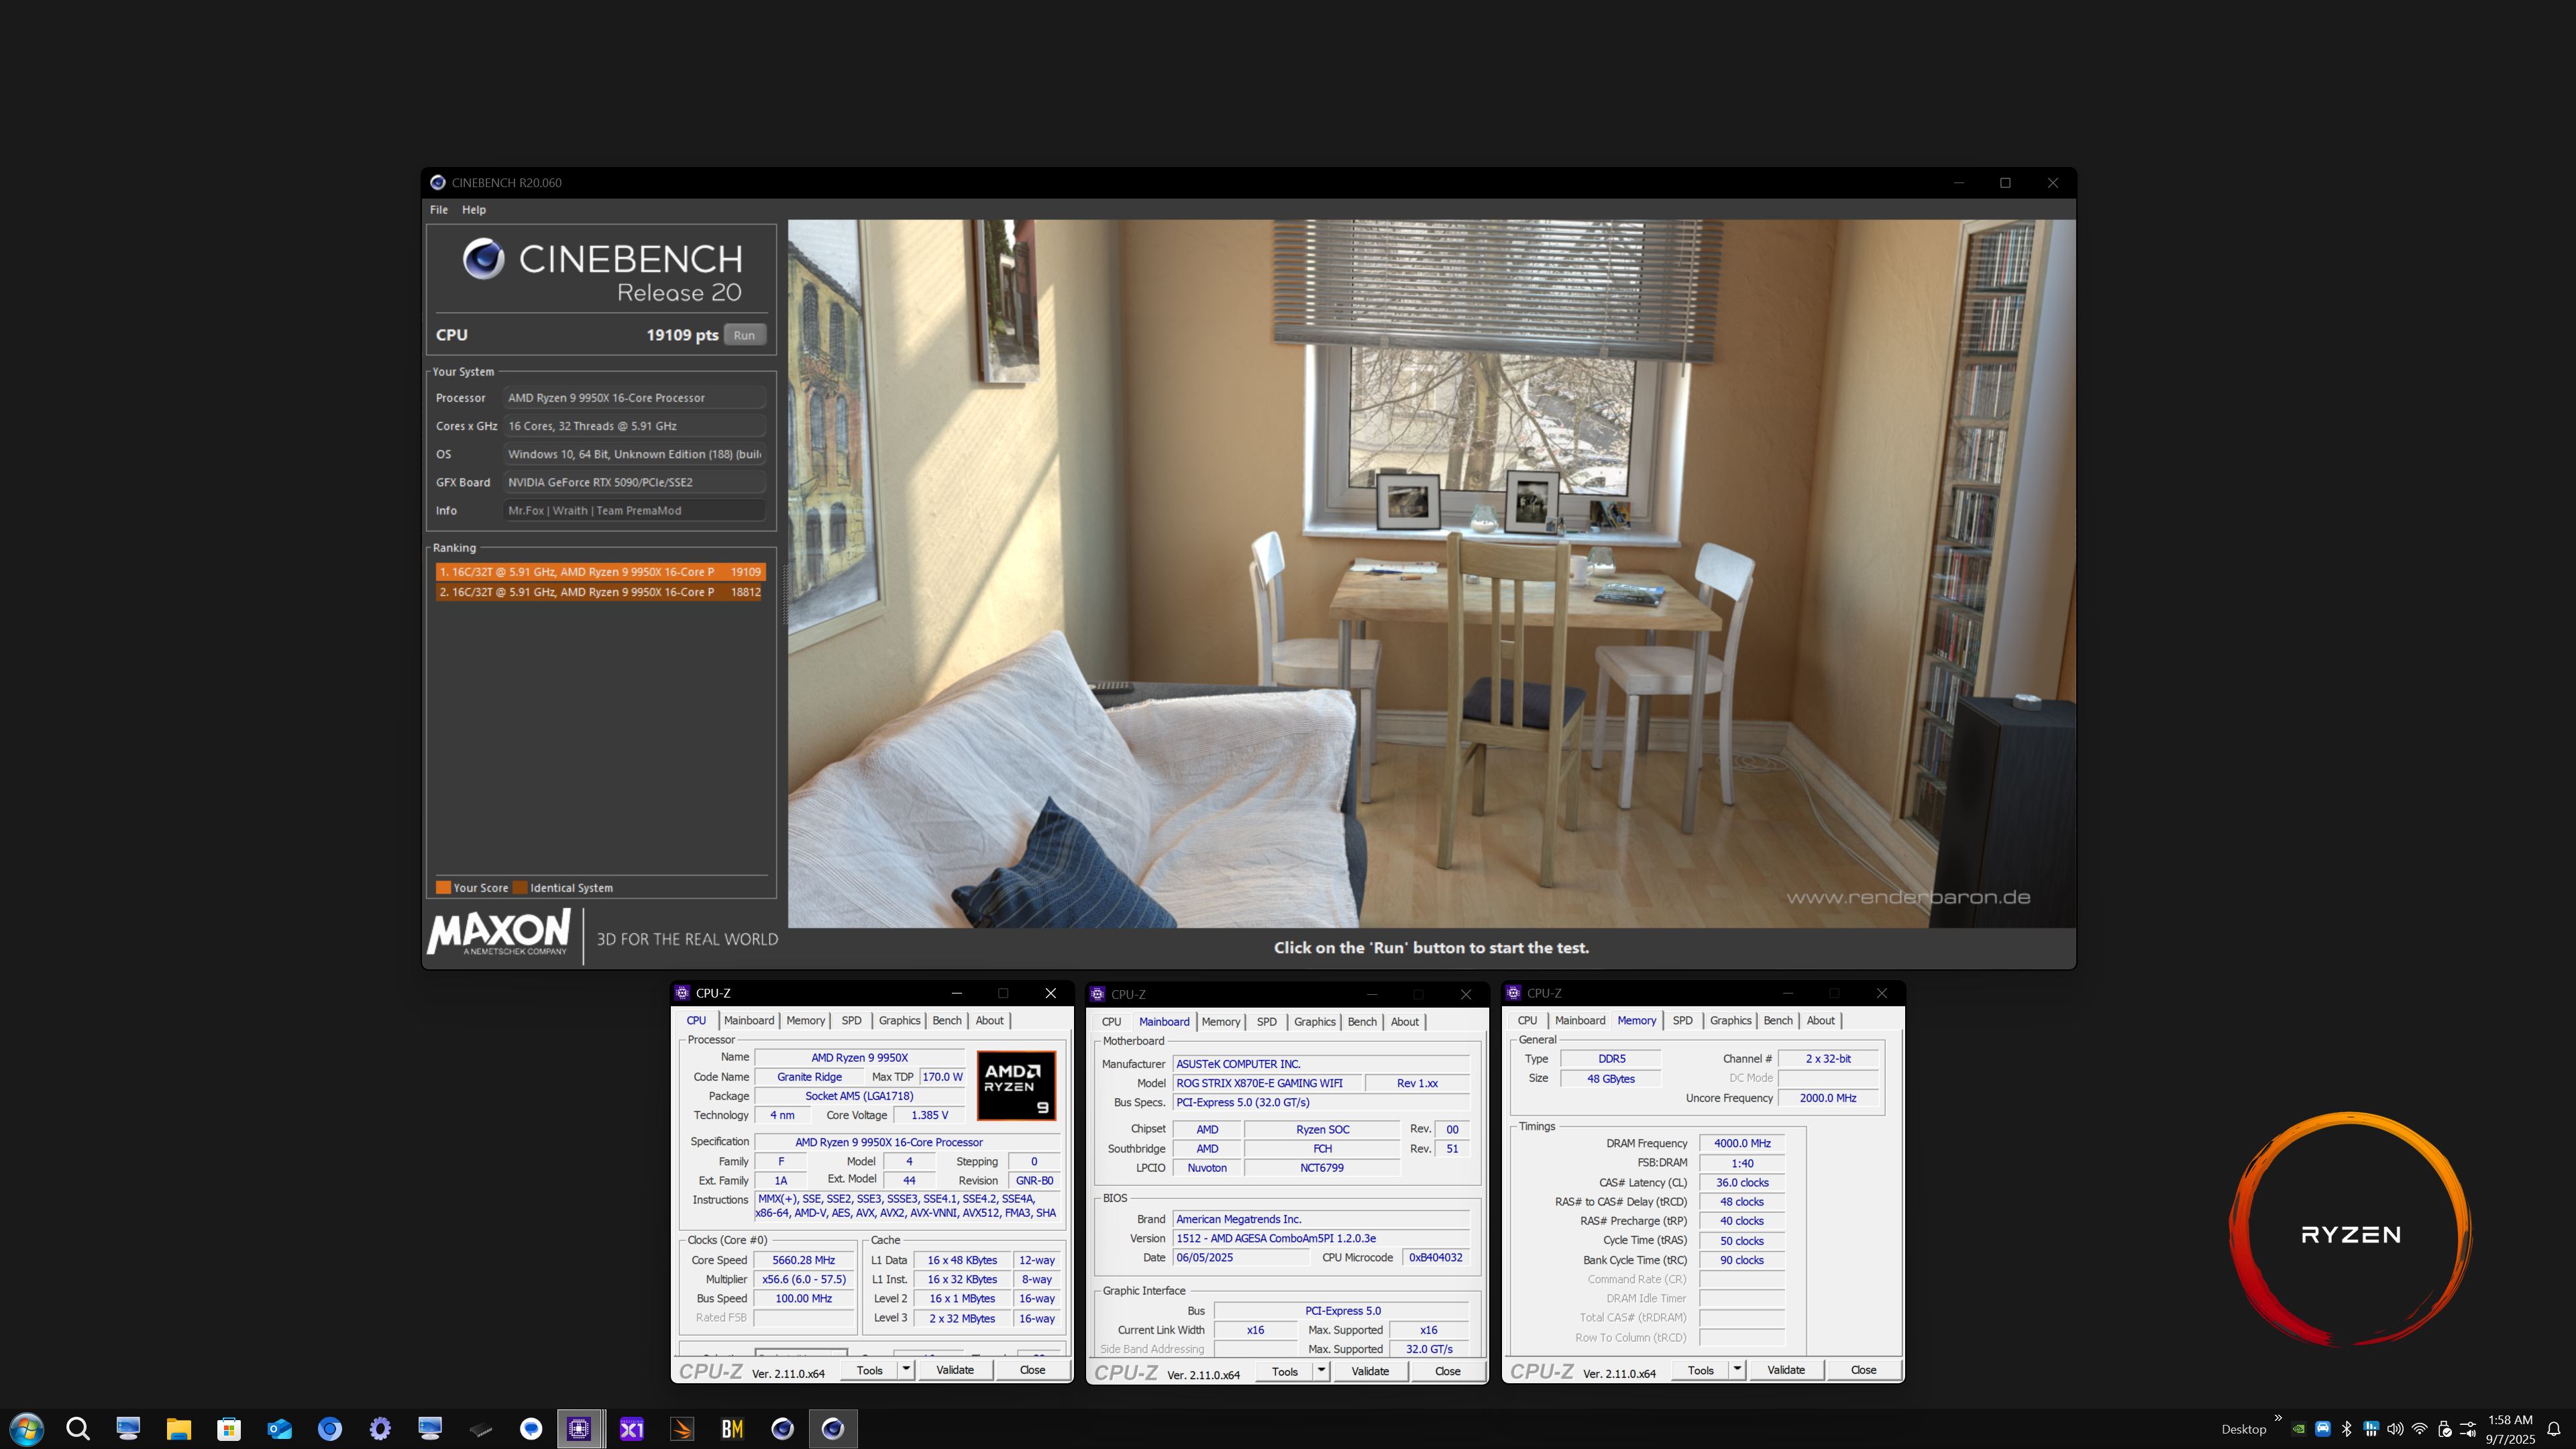Select first ranking row scoring 19109

tap(601, 572)
